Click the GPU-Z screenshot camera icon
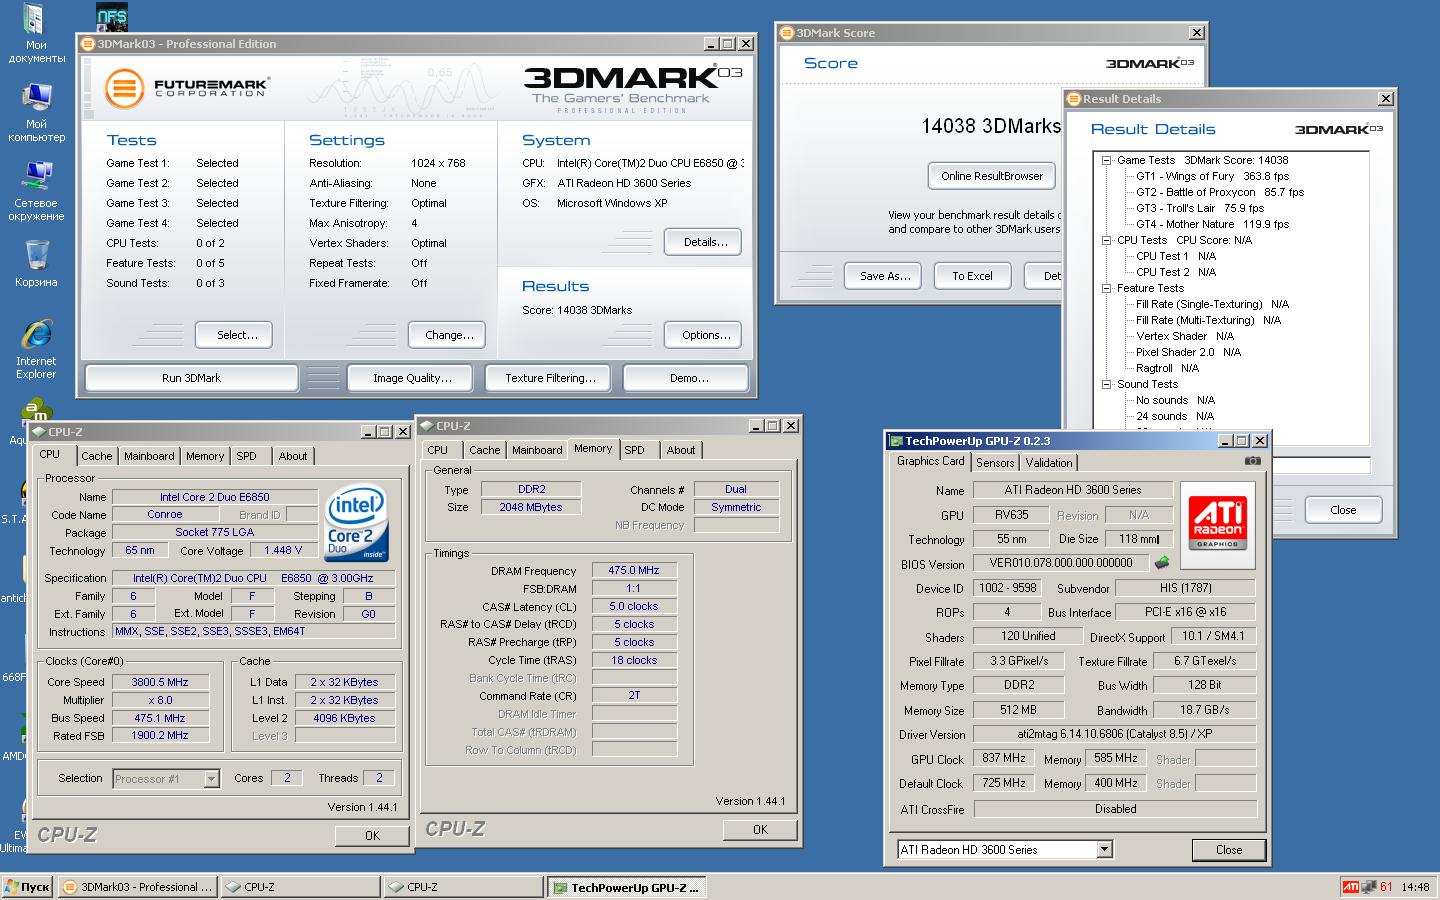Viewport: 1440px width, 900px height. 1253,461
